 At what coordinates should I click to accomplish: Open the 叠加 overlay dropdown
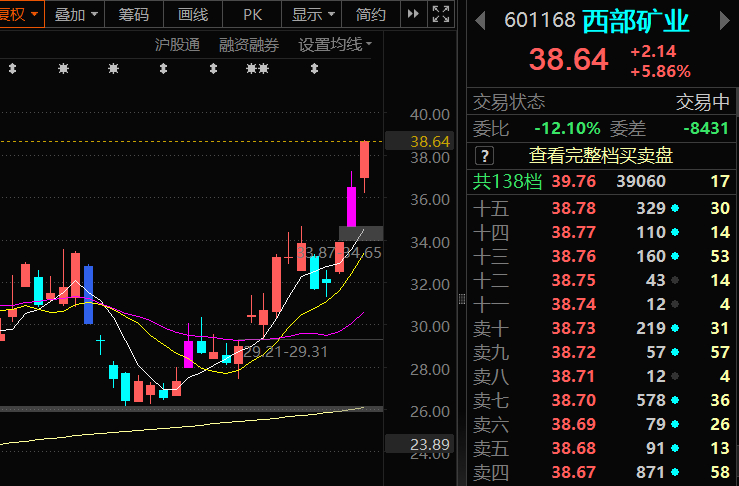point(75,14)
